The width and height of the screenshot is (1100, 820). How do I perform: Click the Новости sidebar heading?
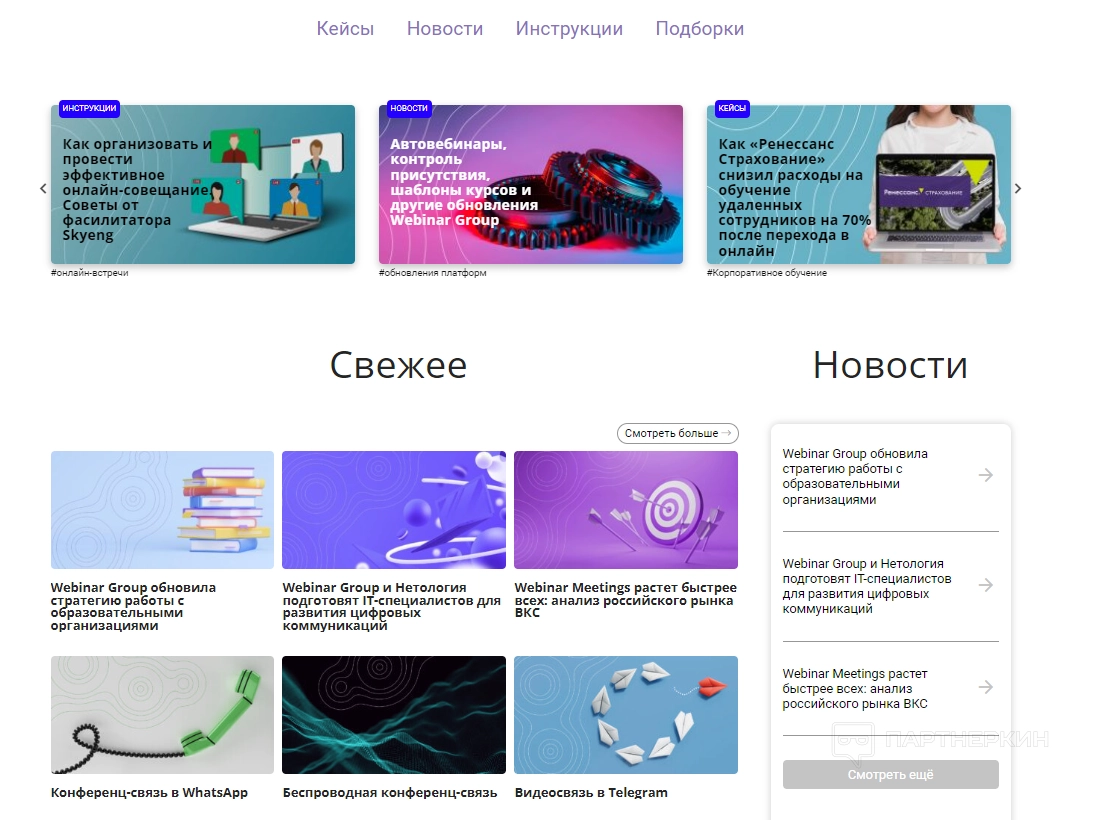tap(890, 365)
